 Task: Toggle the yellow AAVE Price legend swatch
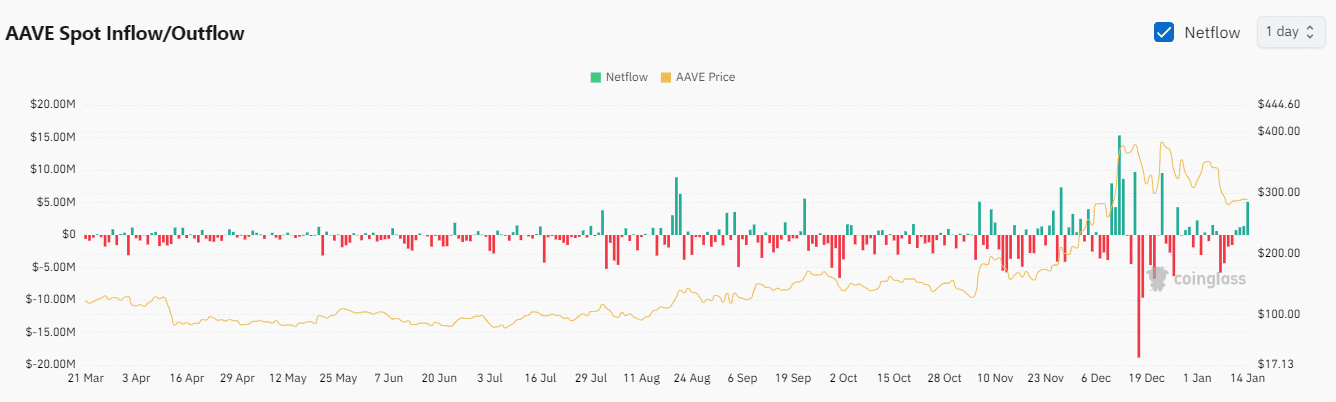click(x=666, y=77)
